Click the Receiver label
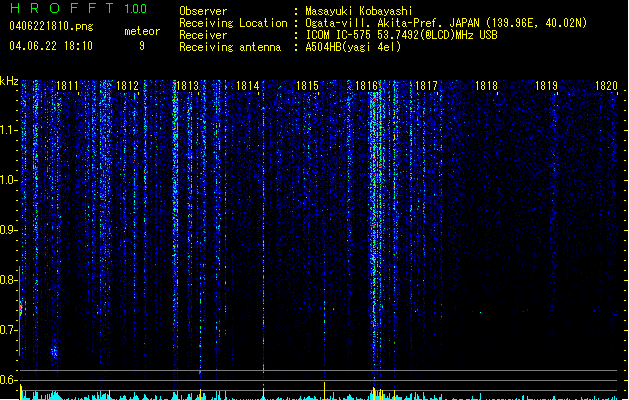The image size is (629, 400). [x=203, y=35]
